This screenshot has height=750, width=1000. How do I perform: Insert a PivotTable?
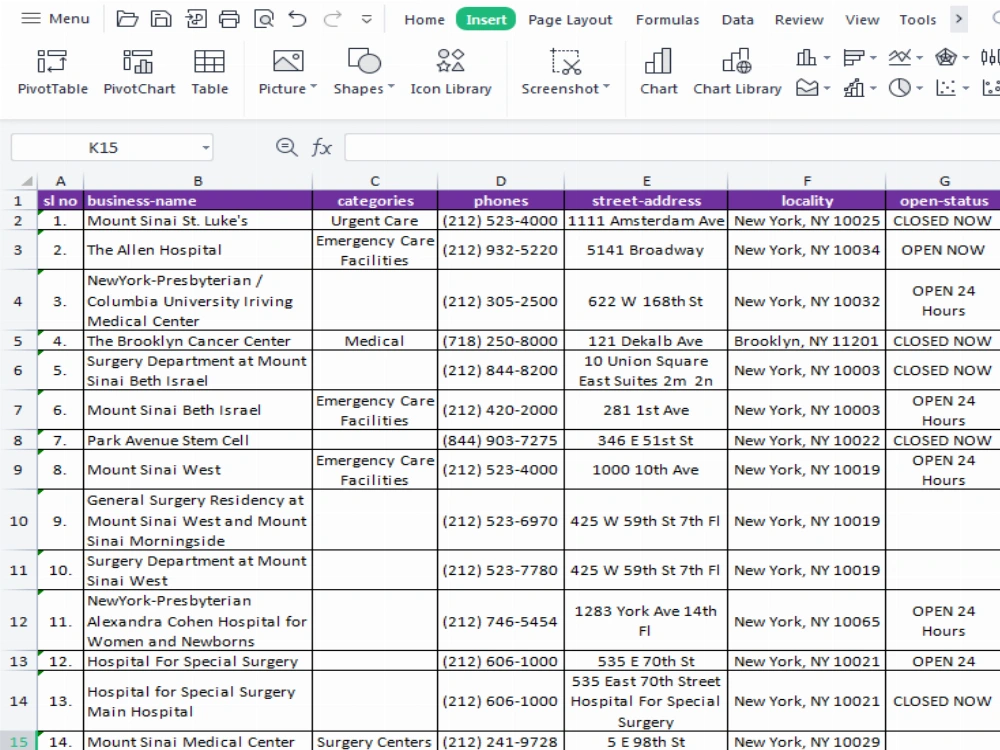click(52, 72)
